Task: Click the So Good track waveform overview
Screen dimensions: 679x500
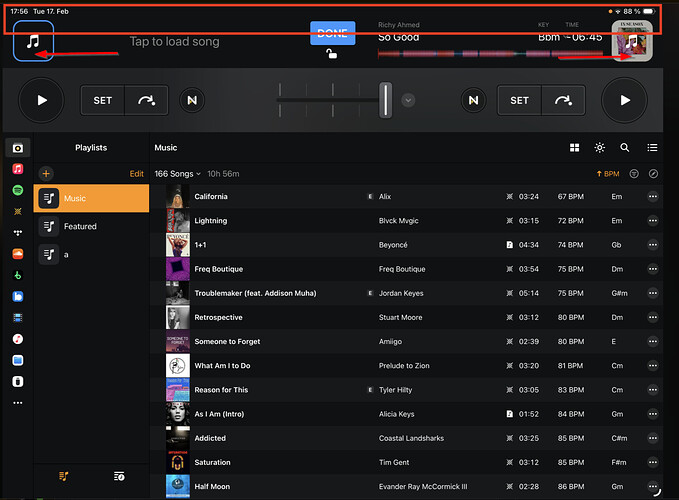Action: tap(490, 54)
